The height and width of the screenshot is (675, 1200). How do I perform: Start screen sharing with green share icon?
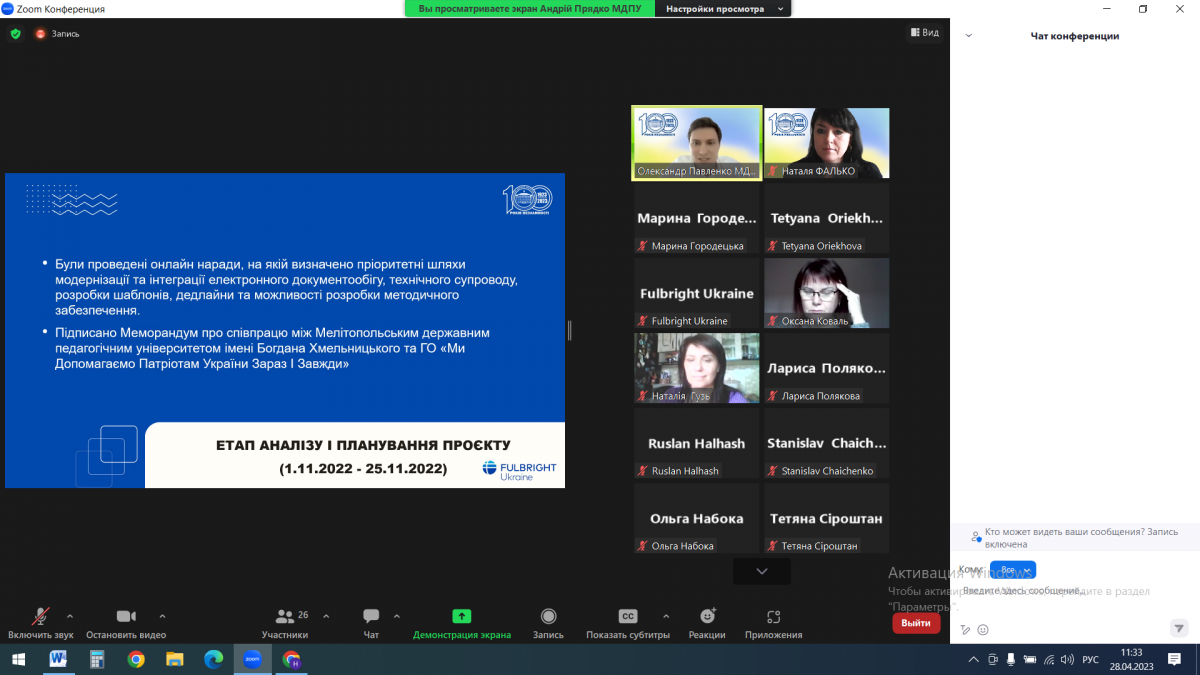pos(461,617)
